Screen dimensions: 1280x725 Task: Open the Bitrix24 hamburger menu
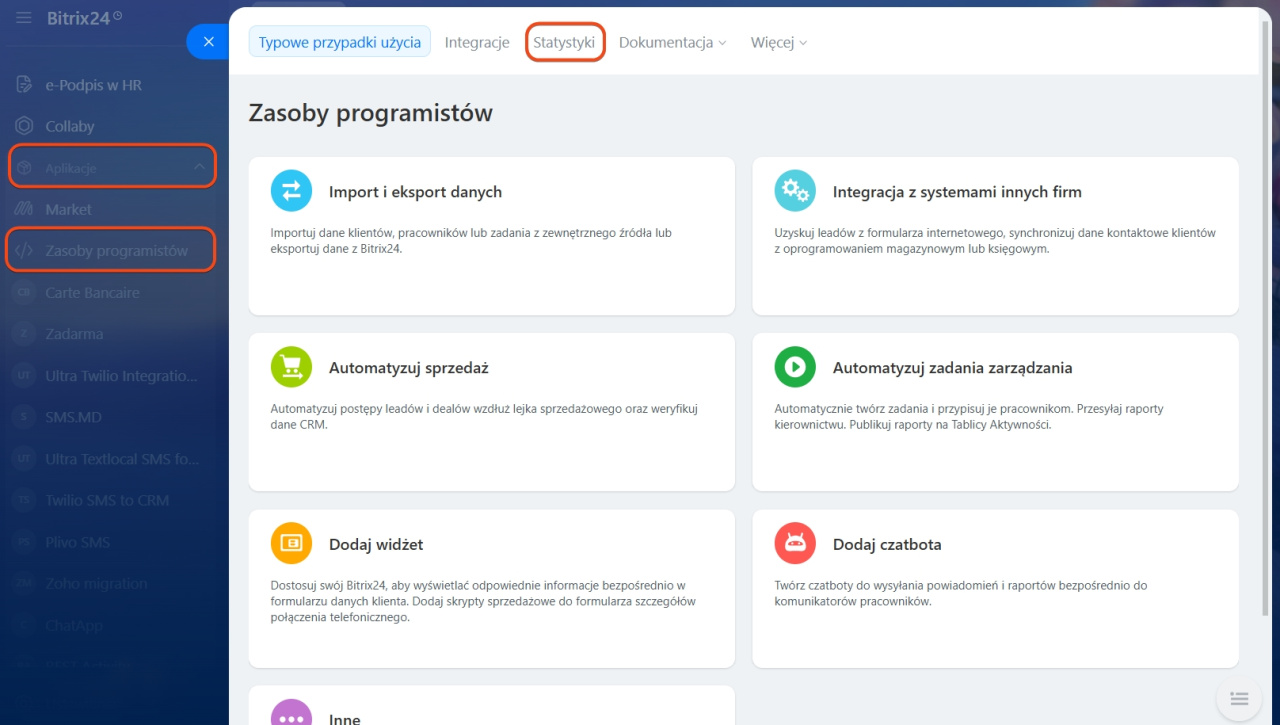pos(24,18)
